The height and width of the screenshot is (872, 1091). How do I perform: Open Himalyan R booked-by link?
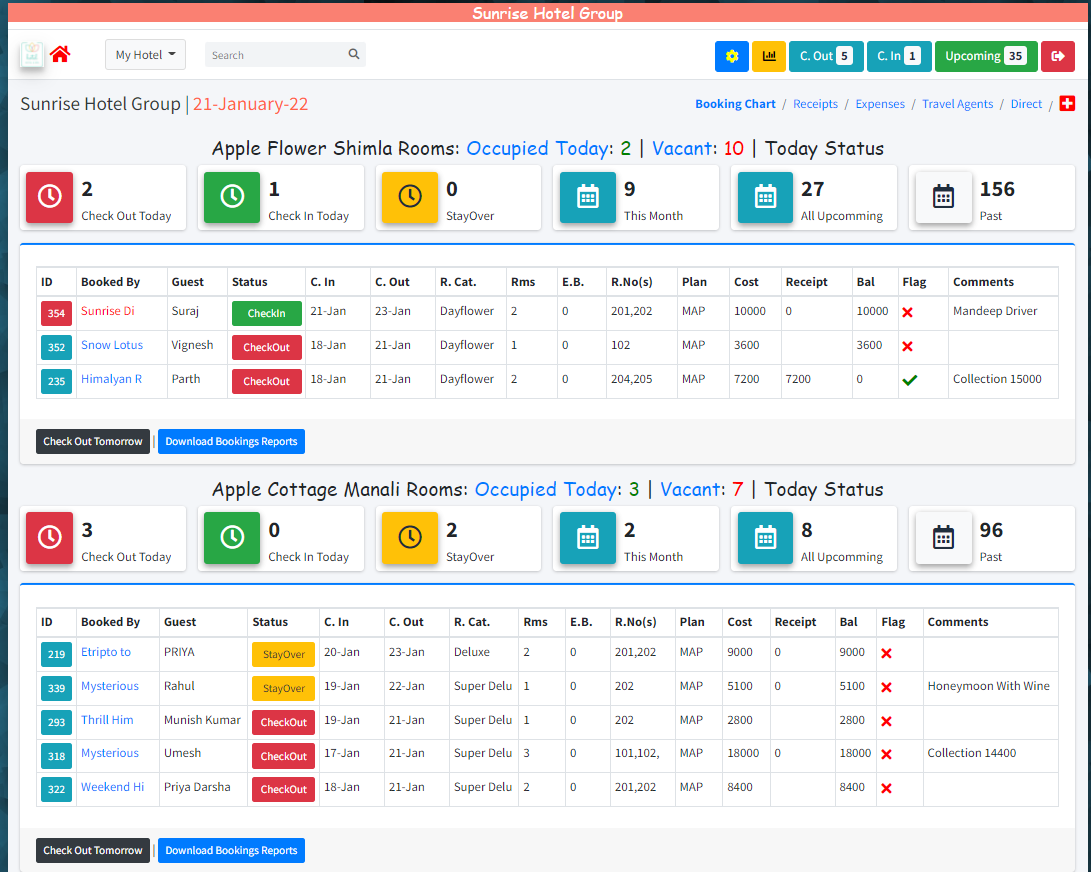(111, 379)
